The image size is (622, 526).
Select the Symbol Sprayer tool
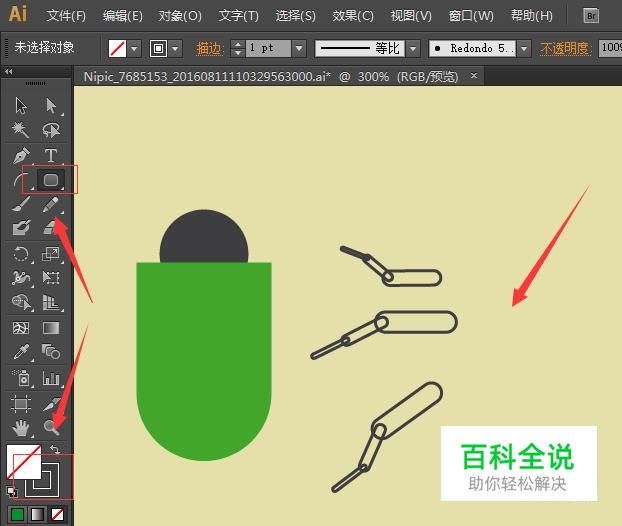21,378
